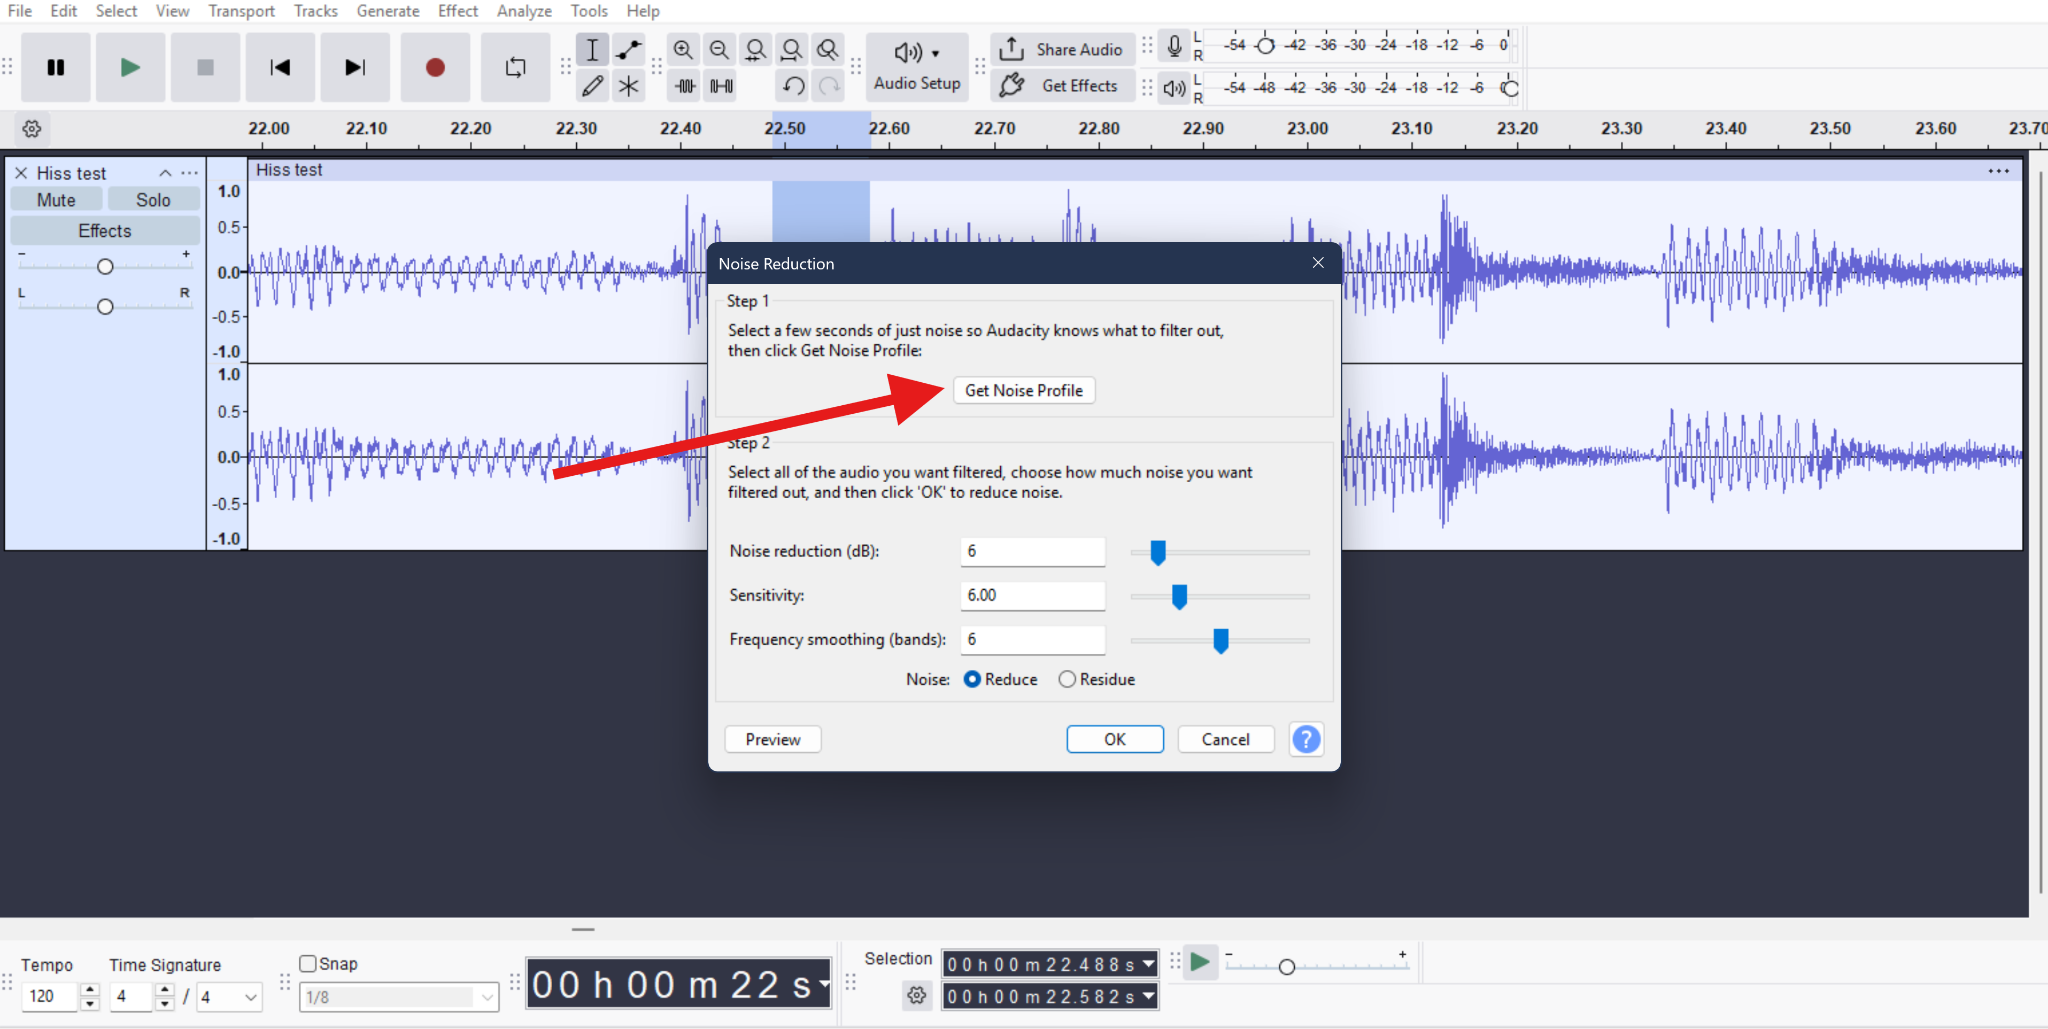Click the red Record button
Image resolution: width=2048 pixels, height=1029 pixels.
(434, 67)
